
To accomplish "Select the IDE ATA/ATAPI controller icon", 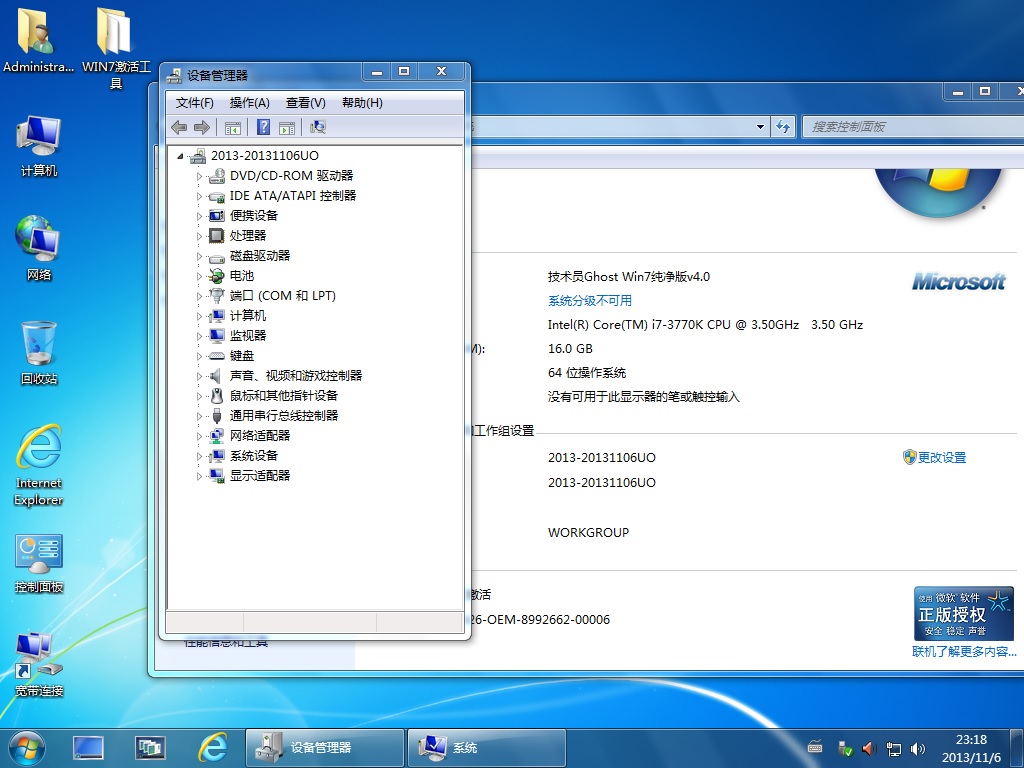I will 217,196.
